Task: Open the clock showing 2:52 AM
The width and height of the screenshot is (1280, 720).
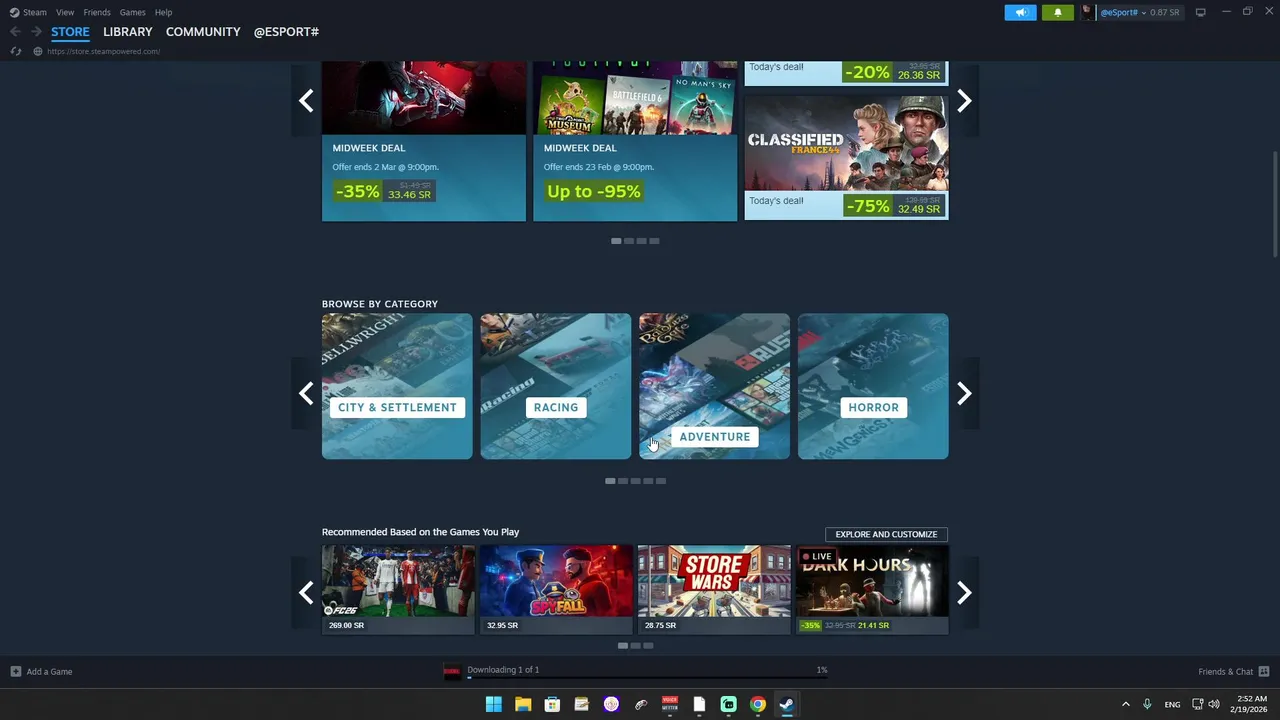Action: [1251, 704]
